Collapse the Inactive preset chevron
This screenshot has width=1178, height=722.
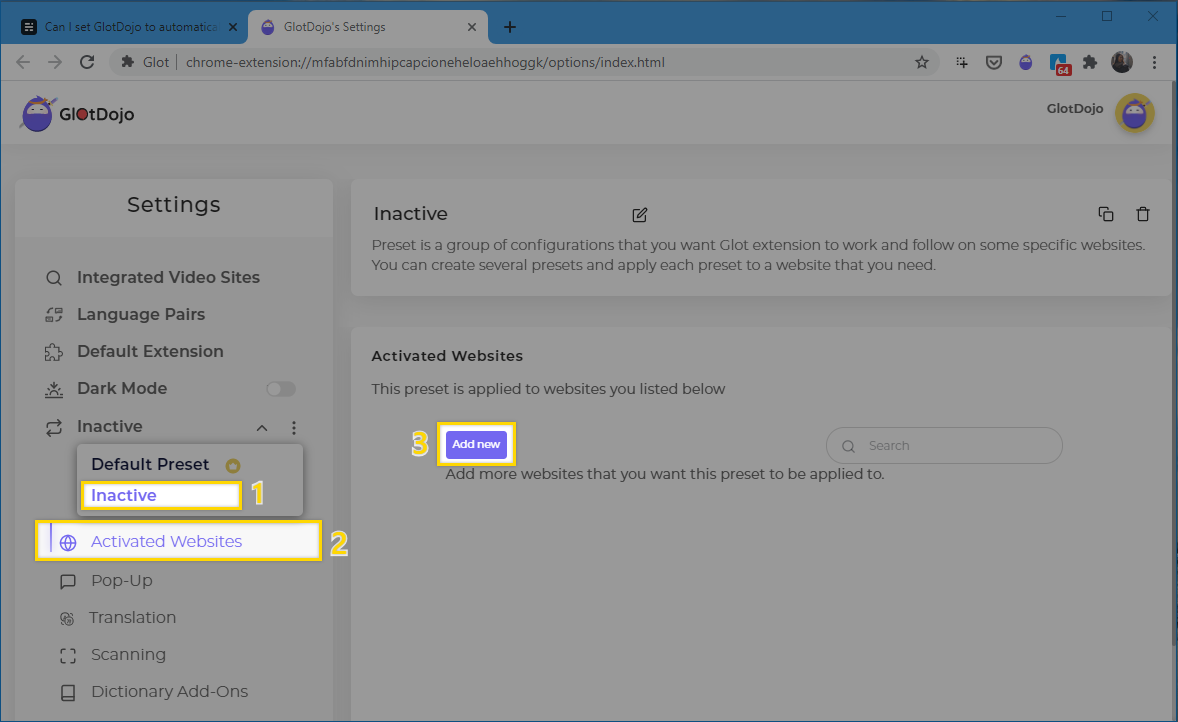(261, 427)
